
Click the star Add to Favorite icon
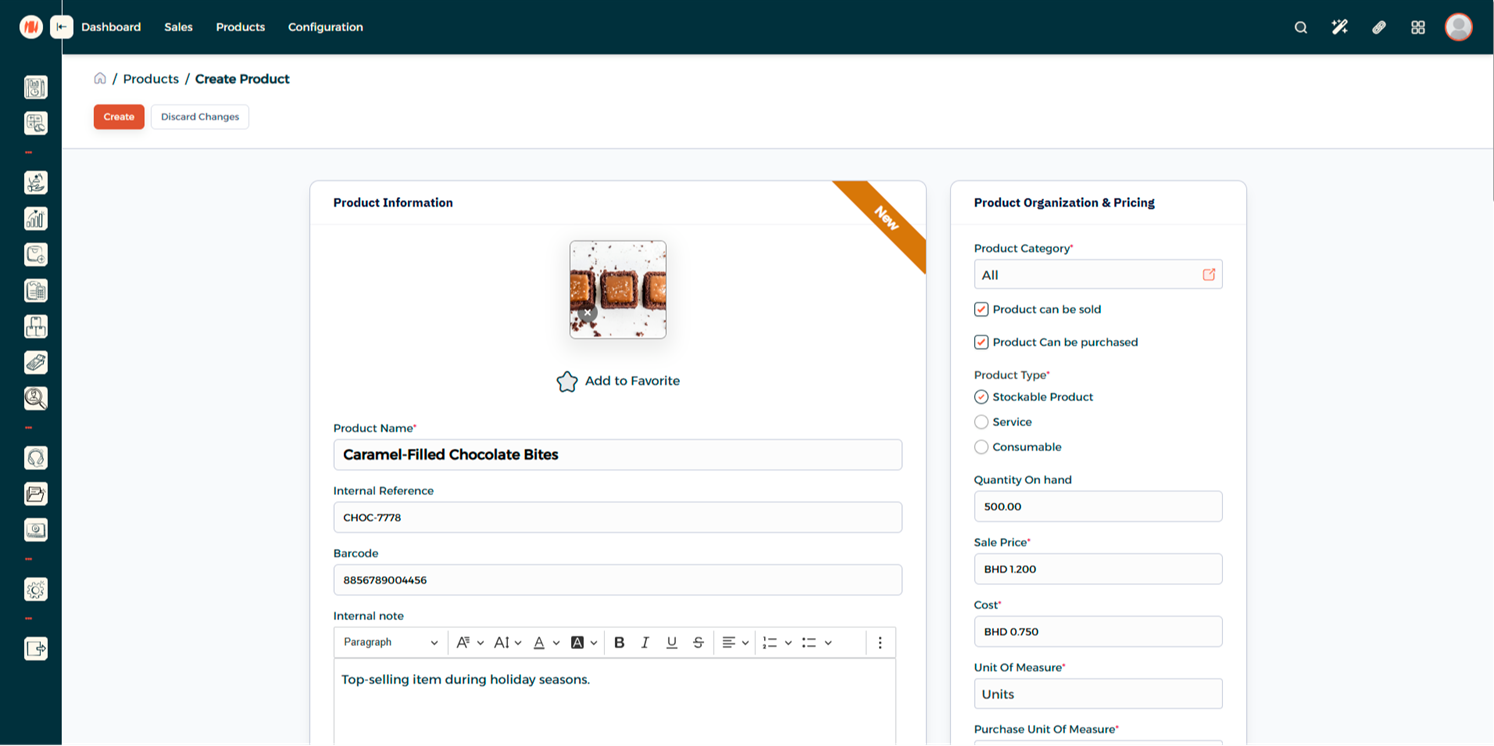click(x=567, y=381)
